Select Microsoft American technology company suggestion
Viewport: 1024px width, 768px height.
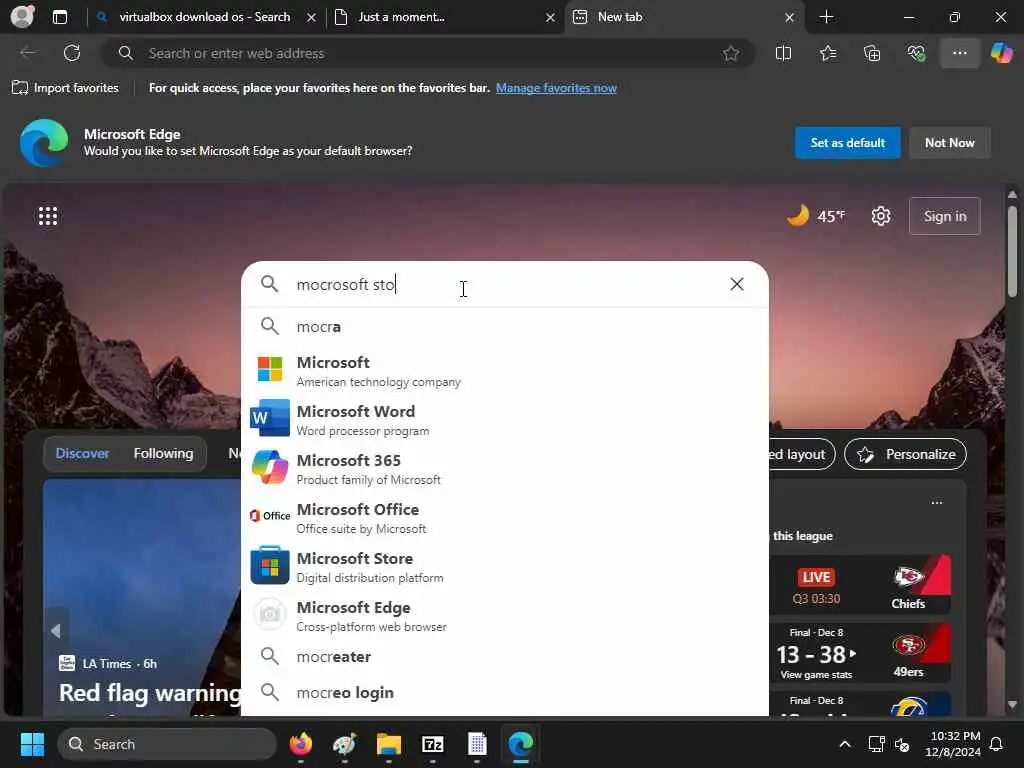pos(505,370)
